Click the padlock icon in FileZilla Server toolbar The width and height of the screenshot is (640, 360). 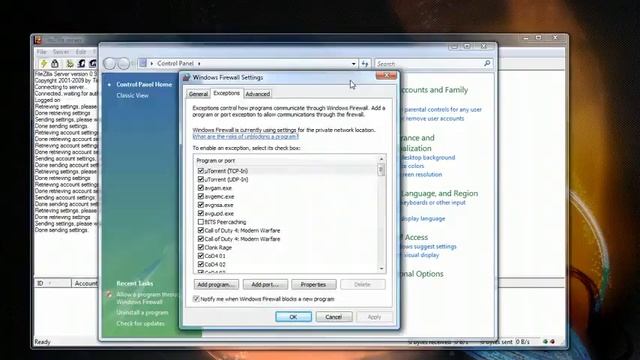tap(55, 63)
